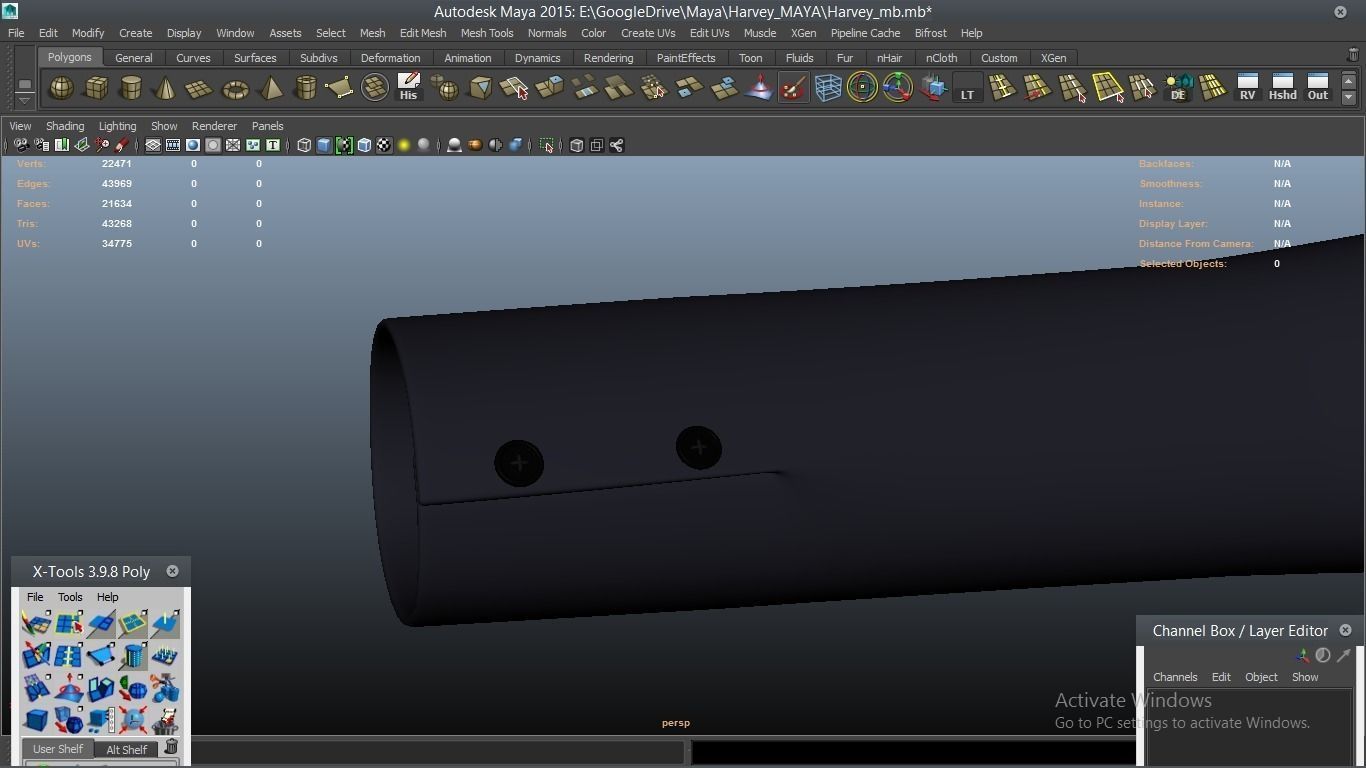1366x768 pixels.
Task: Open the Channels menu in Channel Box
Action: click(1175, 677)
